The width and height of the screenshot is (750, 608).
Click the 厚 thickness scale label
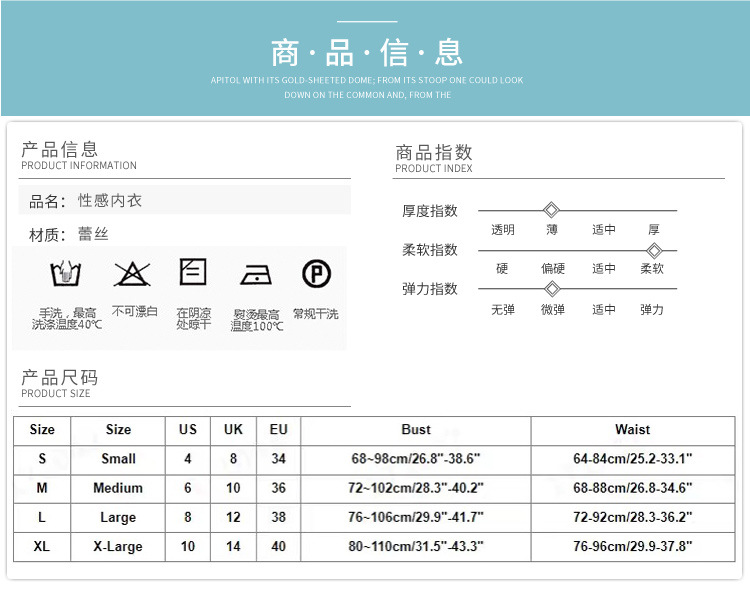654,230
